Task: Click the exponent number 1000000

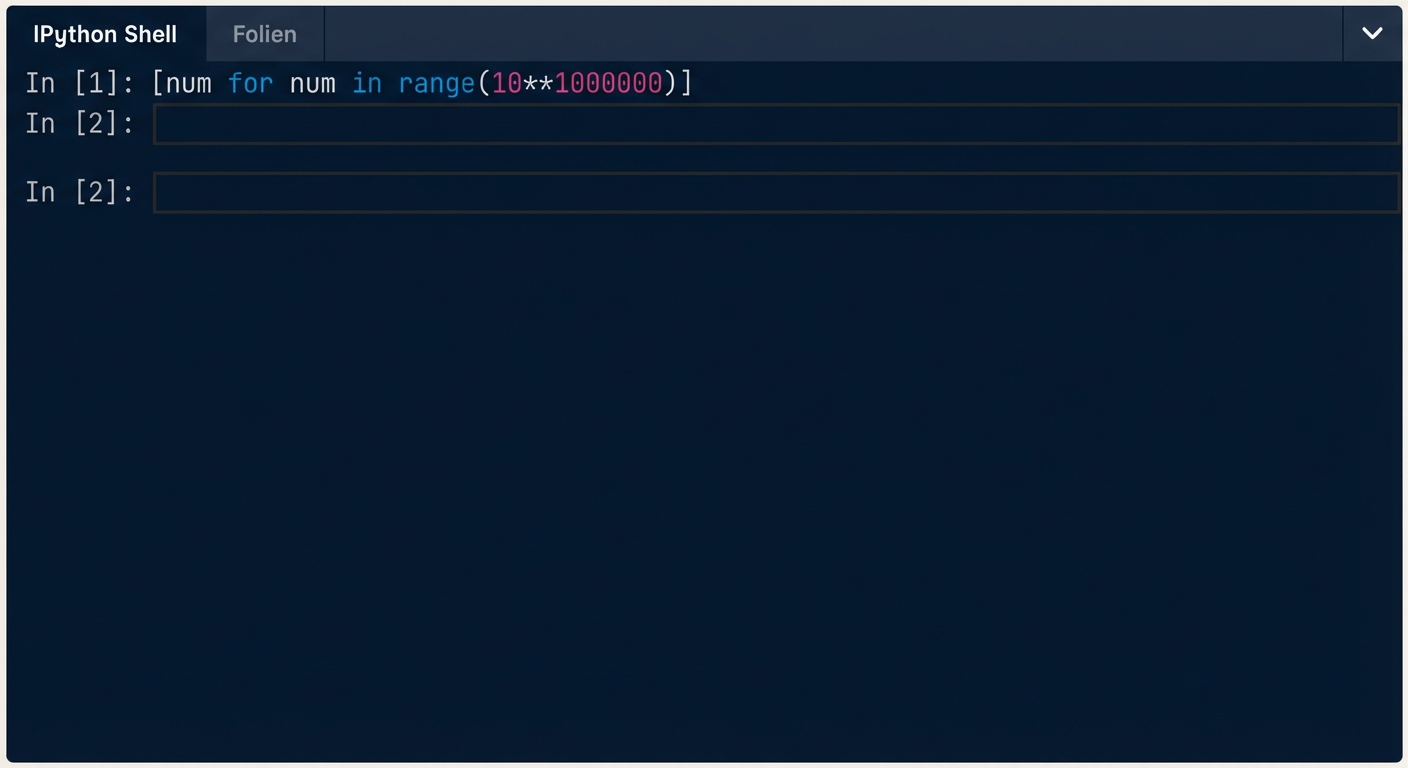Action: pyautogui.click(x=608, y=83)
